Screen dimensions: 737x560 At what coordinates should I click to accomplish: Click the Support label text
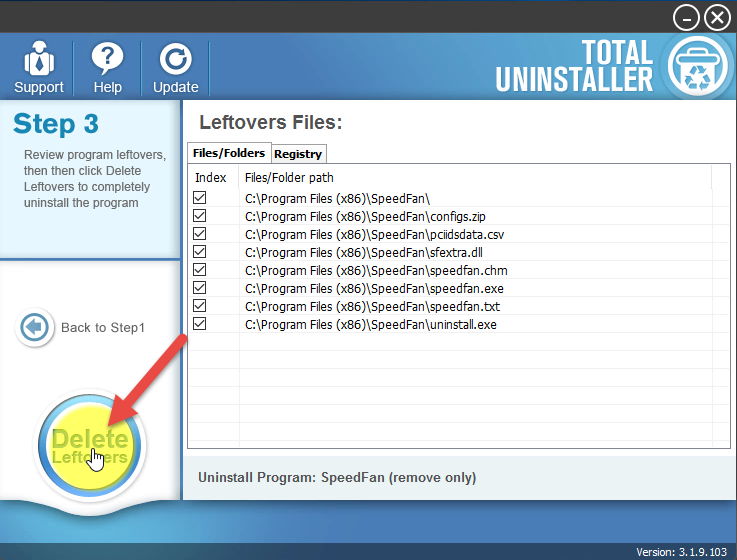[39, 87]
